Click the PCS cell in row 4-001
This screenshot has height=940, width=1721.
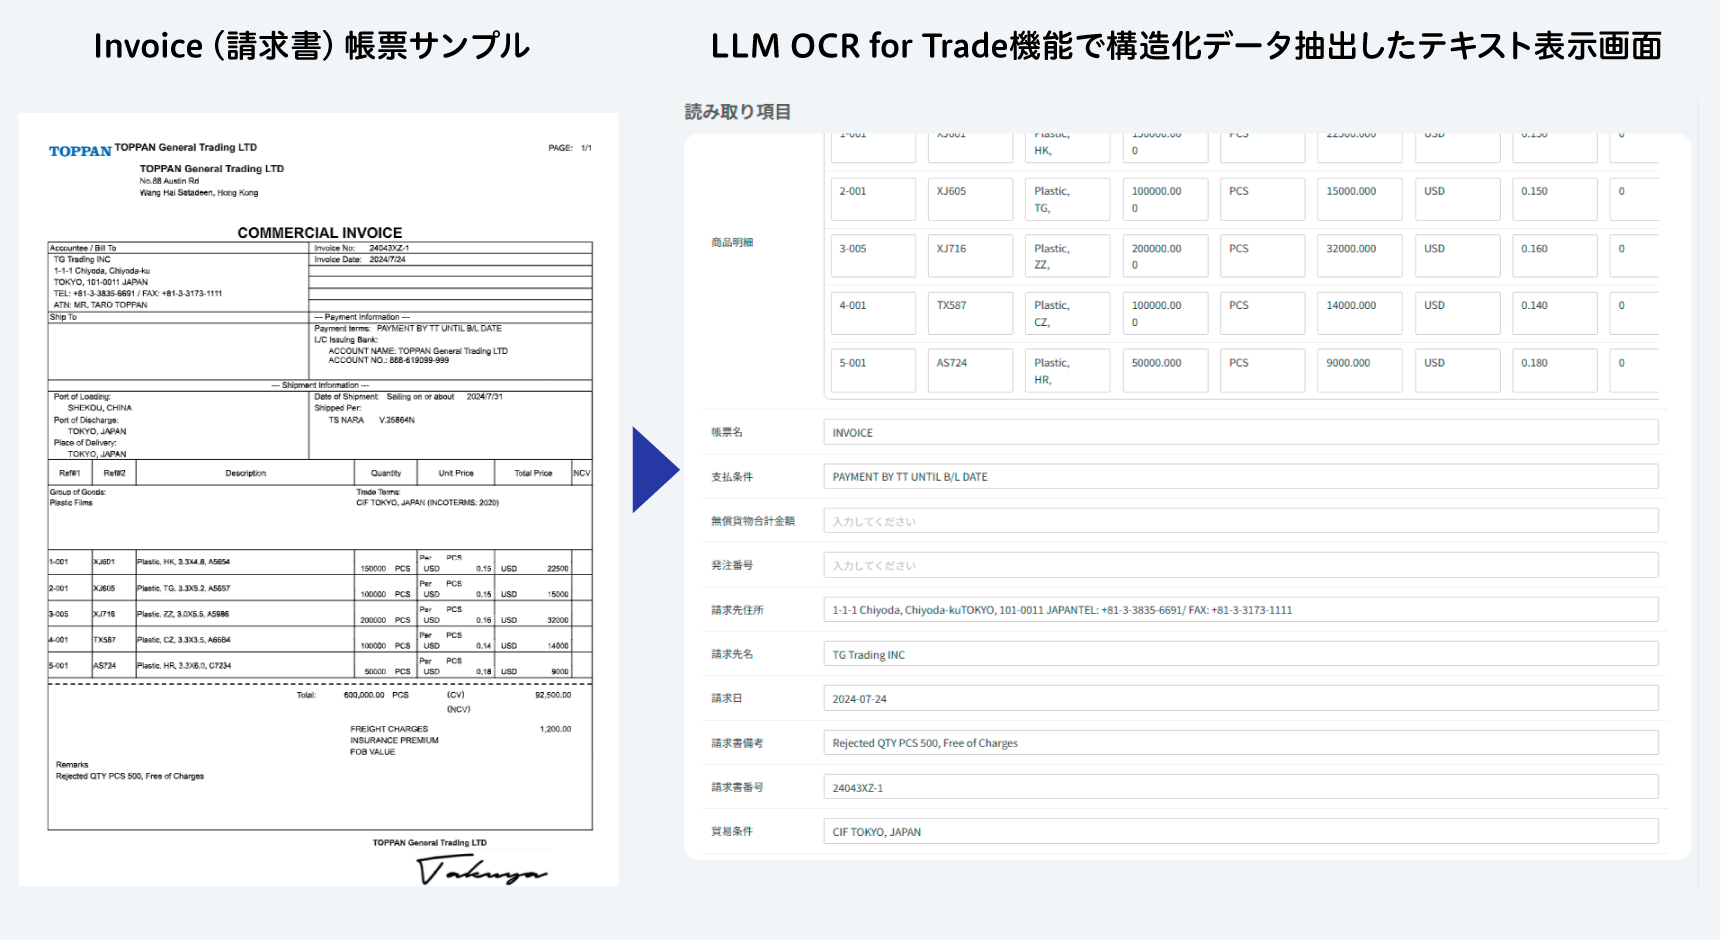tap(1262, 313)
